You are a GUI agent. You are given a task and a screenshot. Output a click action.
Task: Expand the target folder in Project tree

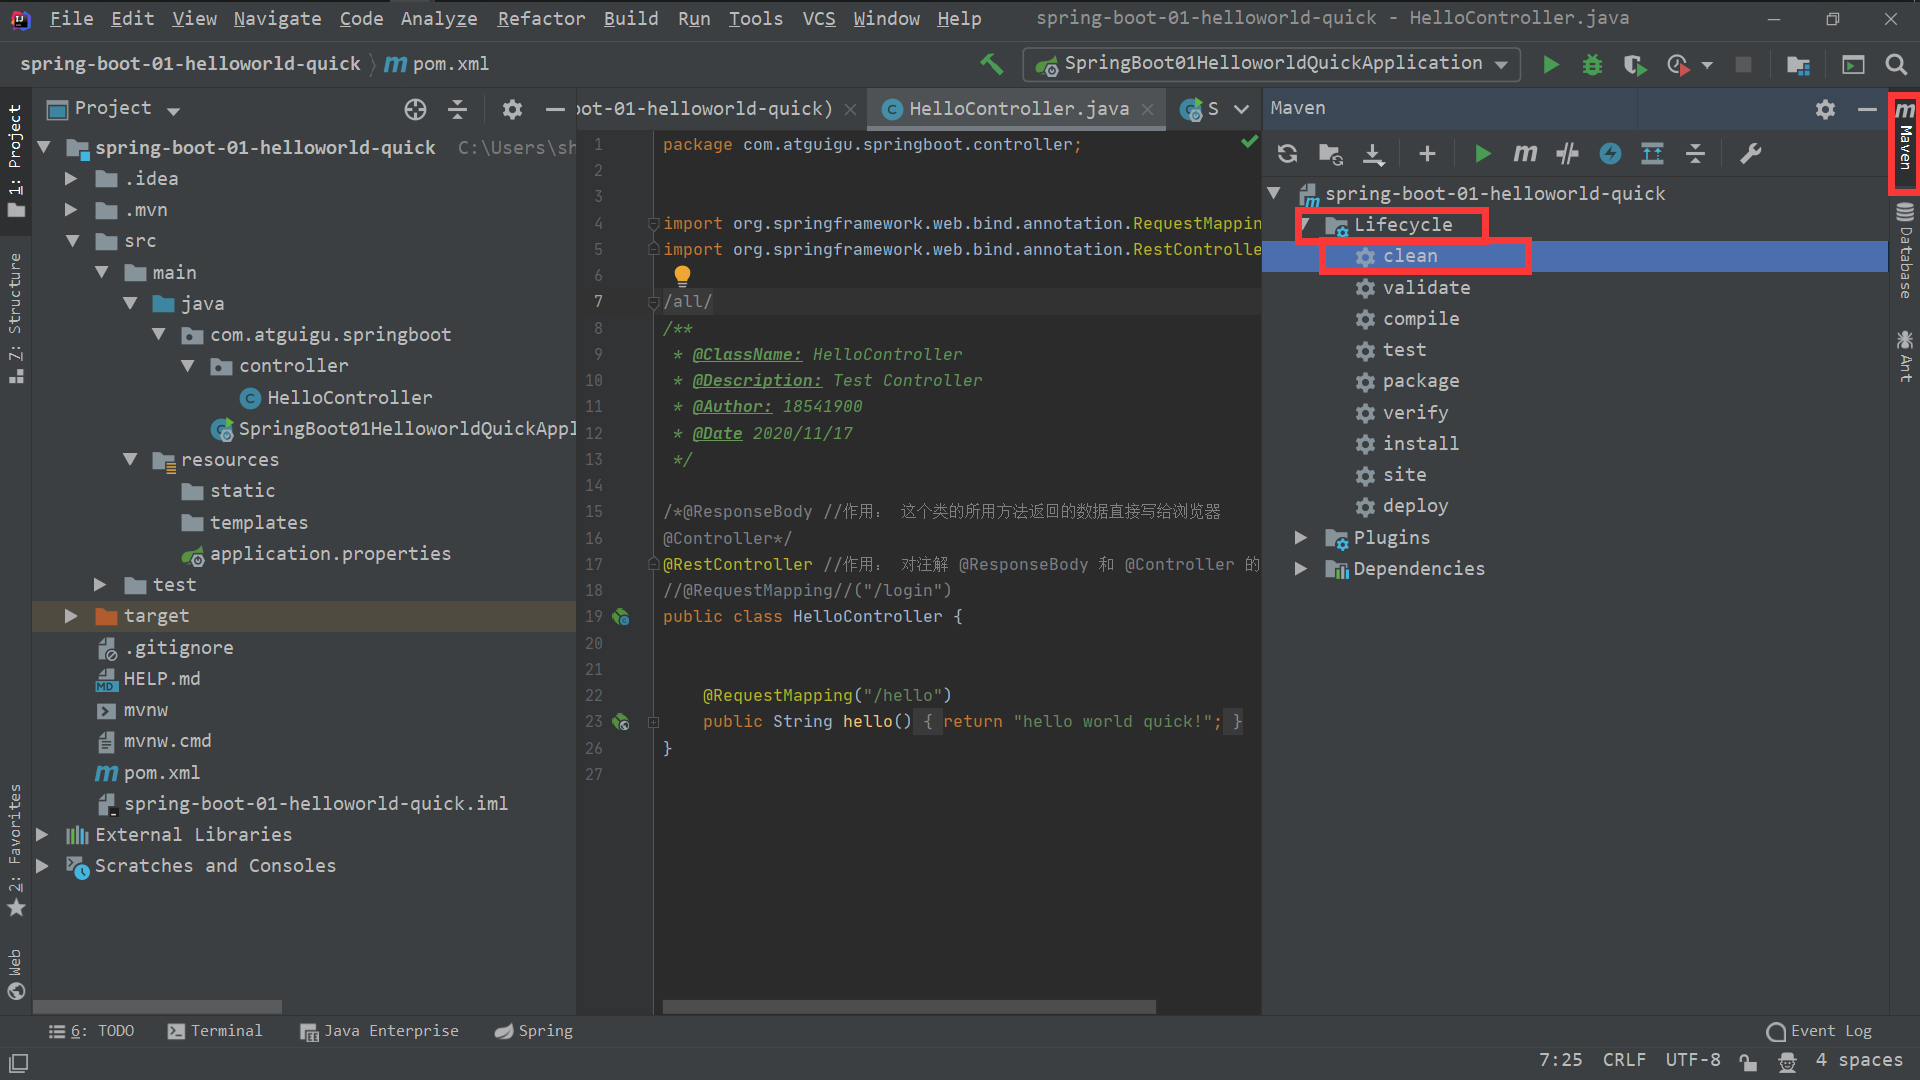(x=70, y=616)
